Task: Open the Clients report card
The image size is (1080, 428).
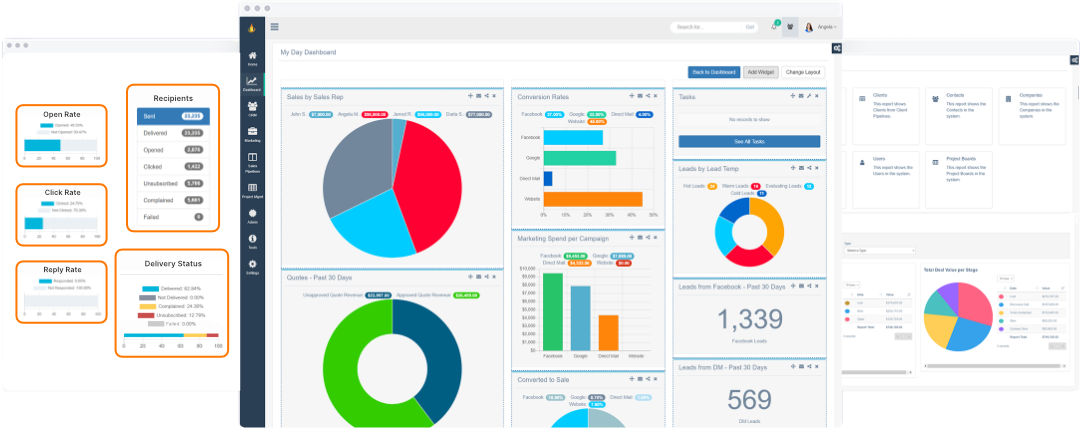Action: [886, 114]
